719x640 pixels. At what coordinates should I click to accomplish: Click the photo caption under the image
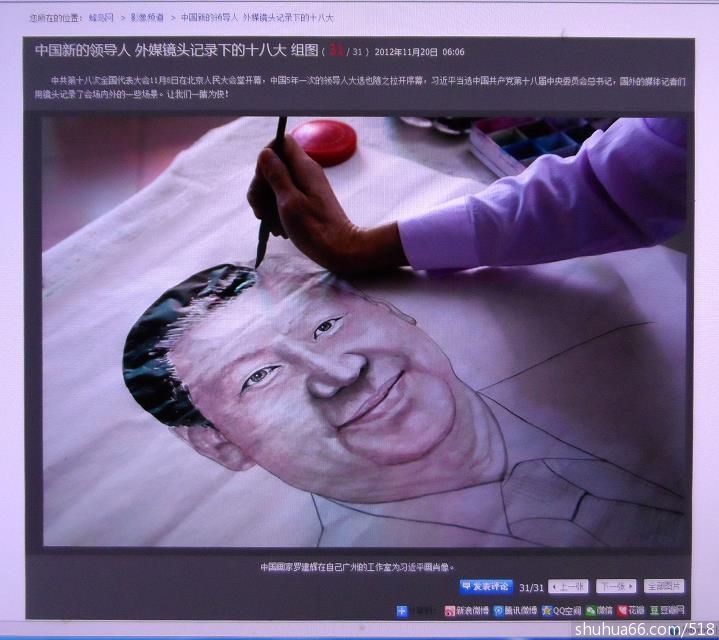pyautogui.click(x=357, y=566)
